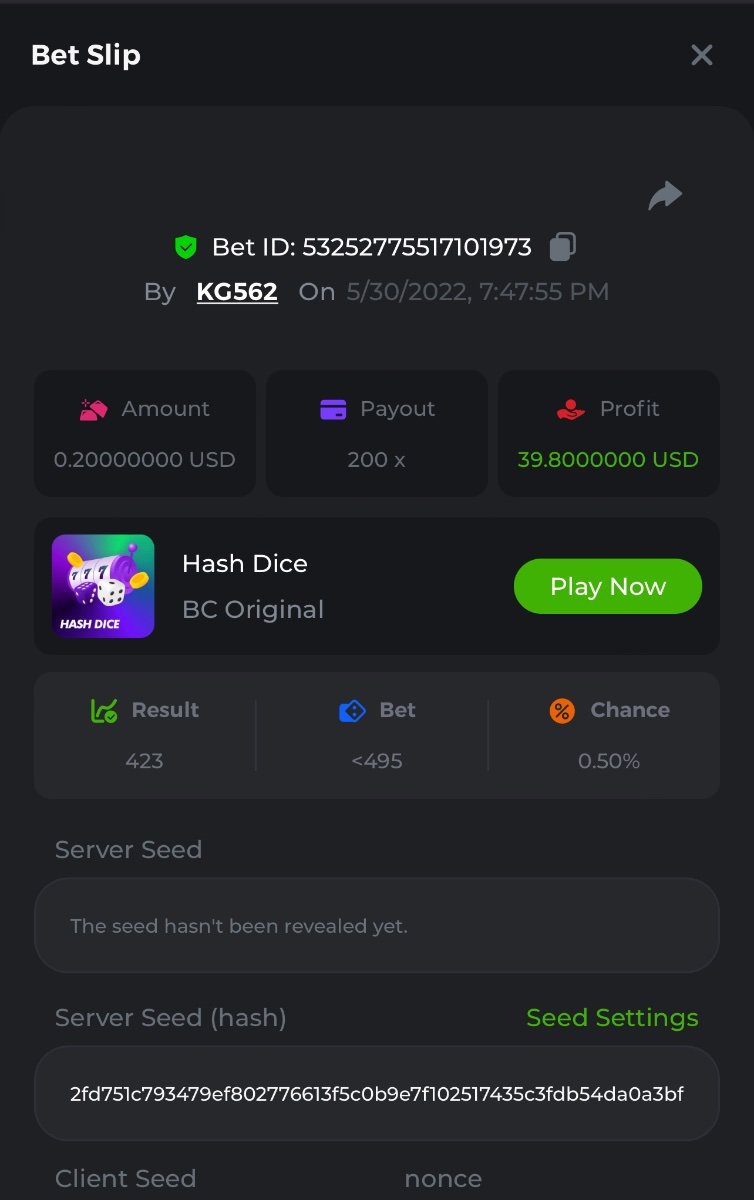This screenshot has width=754, height=1200.
Task: Click the share arrow icon
Action: [x=665, y=196]
